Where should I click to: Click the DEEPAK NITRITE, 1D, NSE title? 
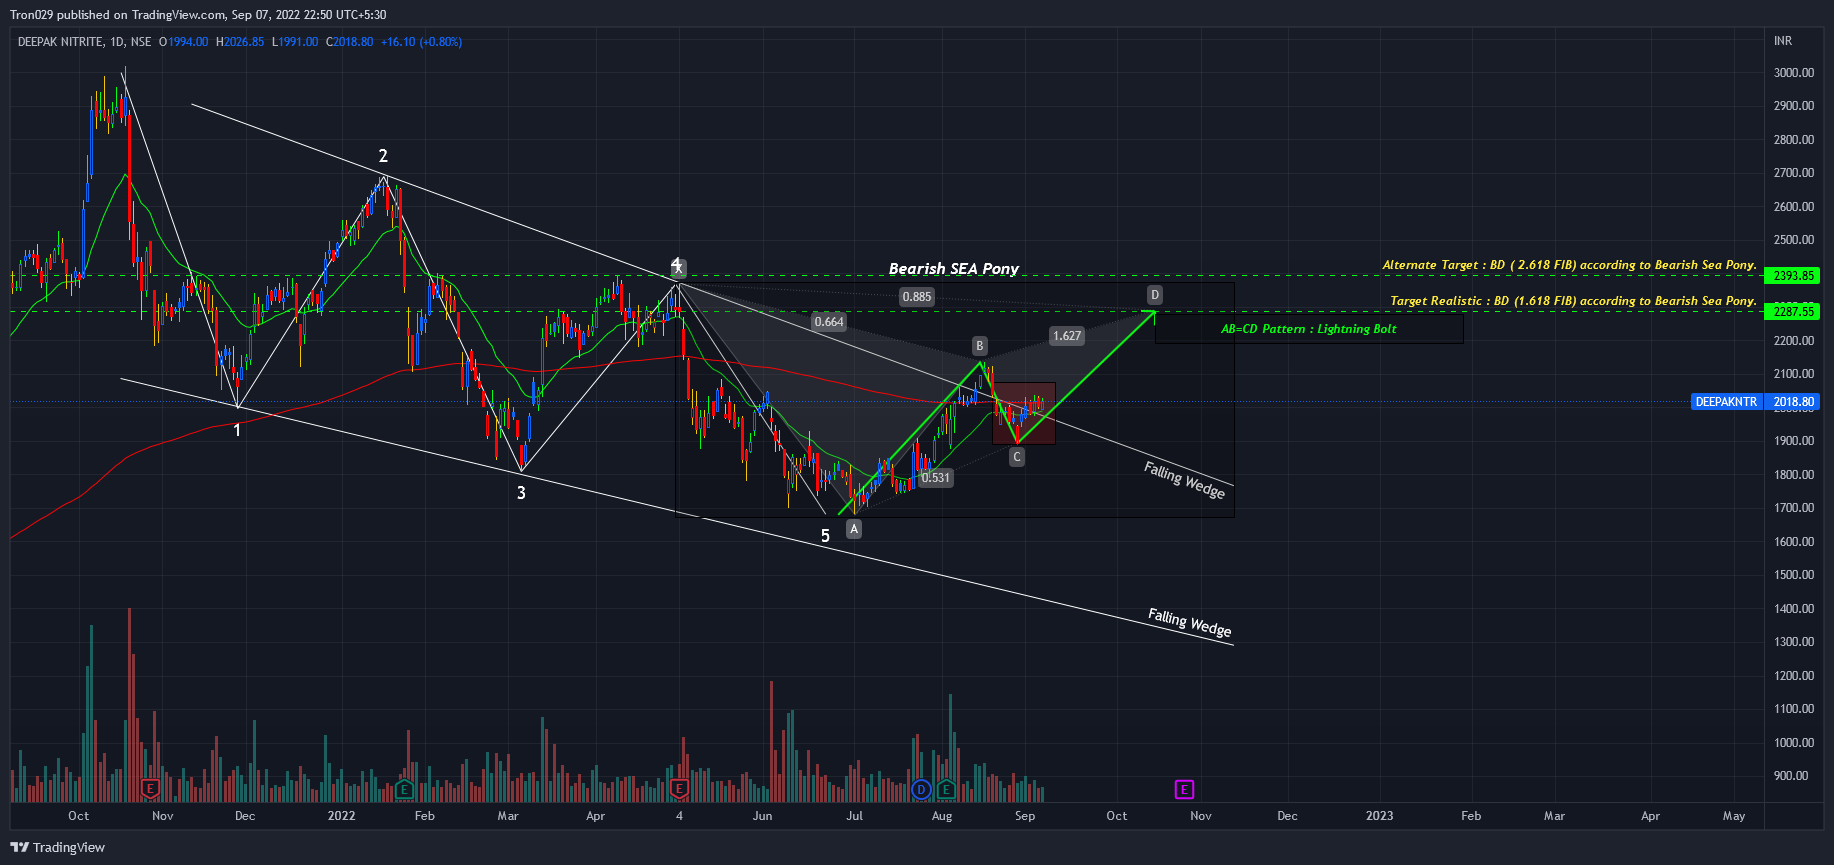[85, 42]
